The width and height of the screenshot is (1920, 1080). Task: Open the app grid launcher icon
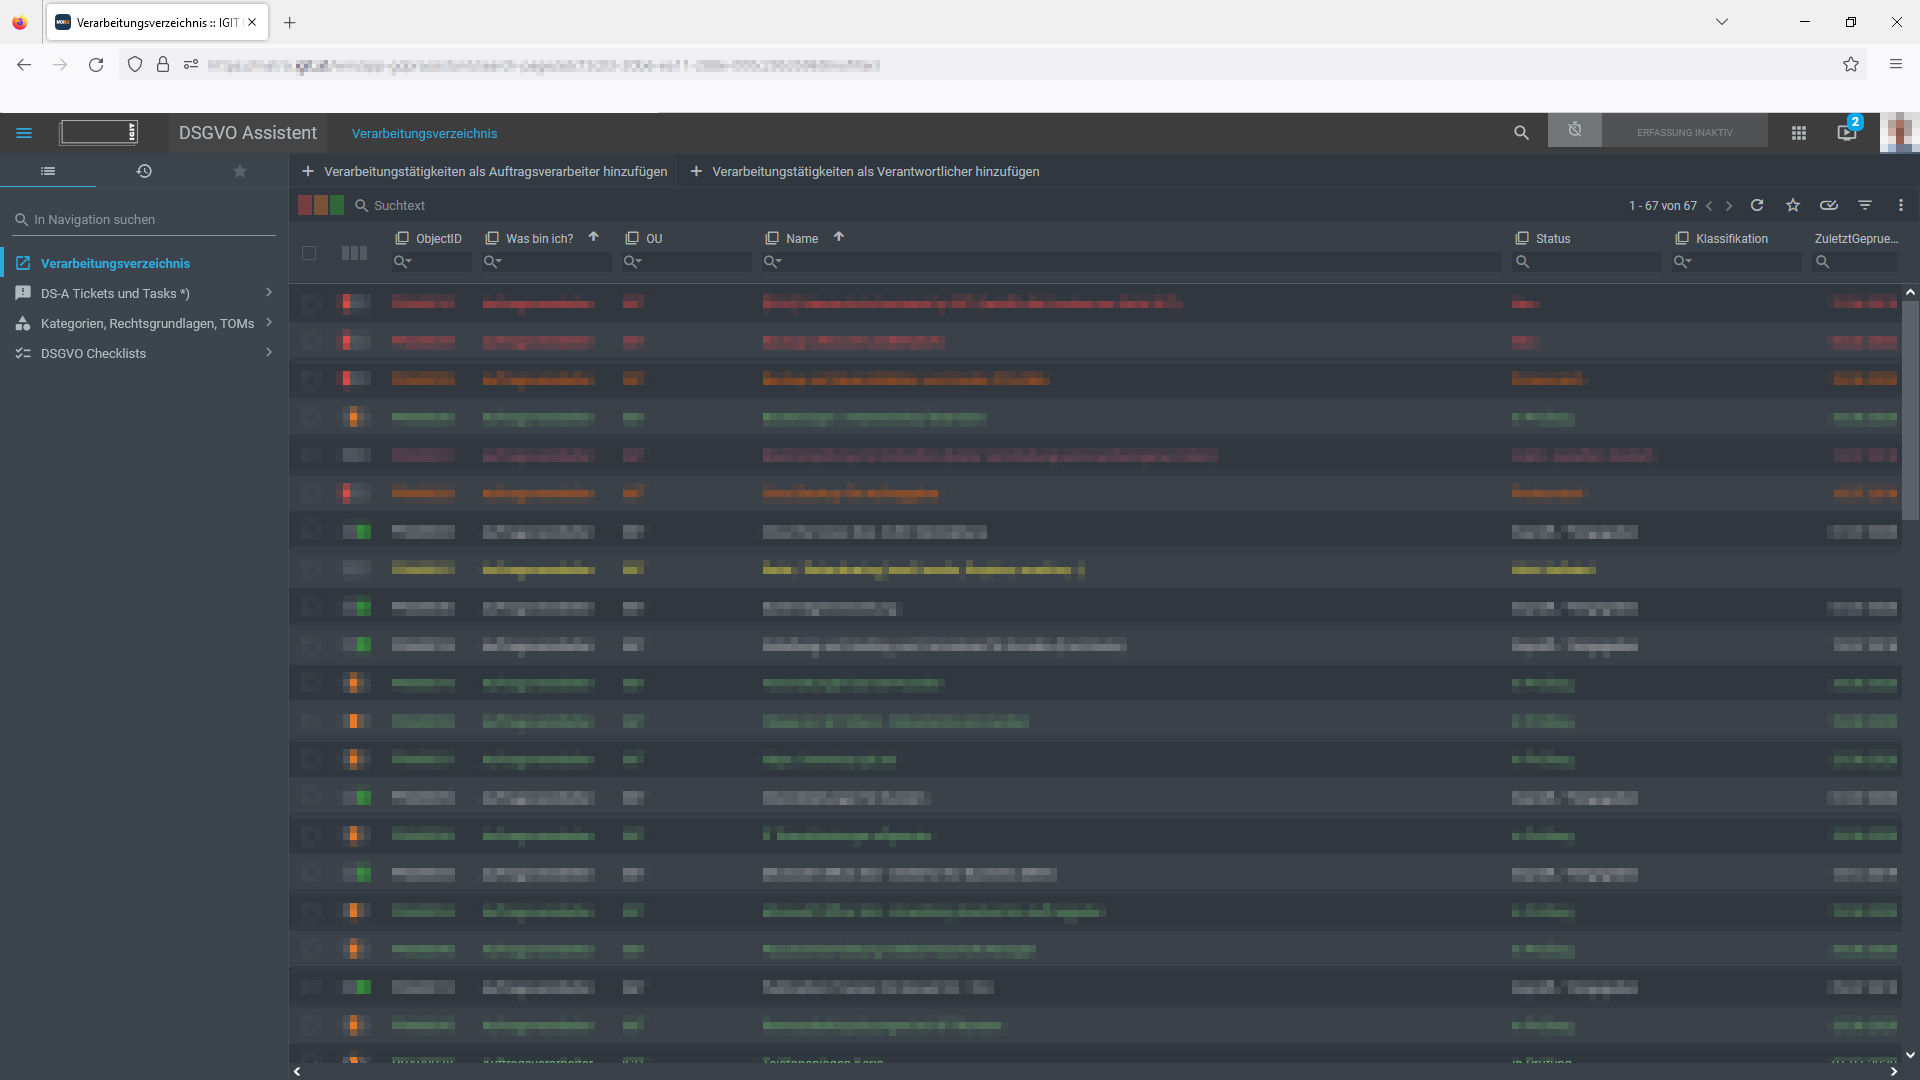pos(1798,132)
